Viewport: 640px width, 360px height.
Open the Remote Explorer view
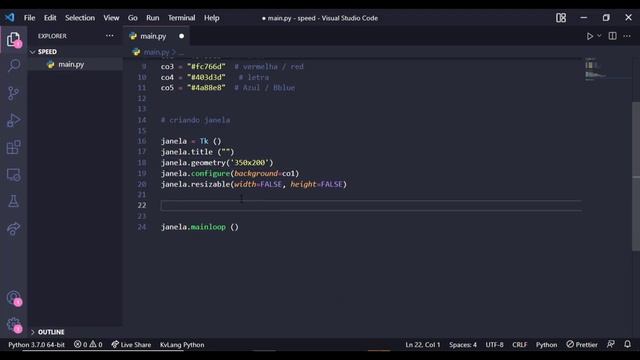click(13, 175)
